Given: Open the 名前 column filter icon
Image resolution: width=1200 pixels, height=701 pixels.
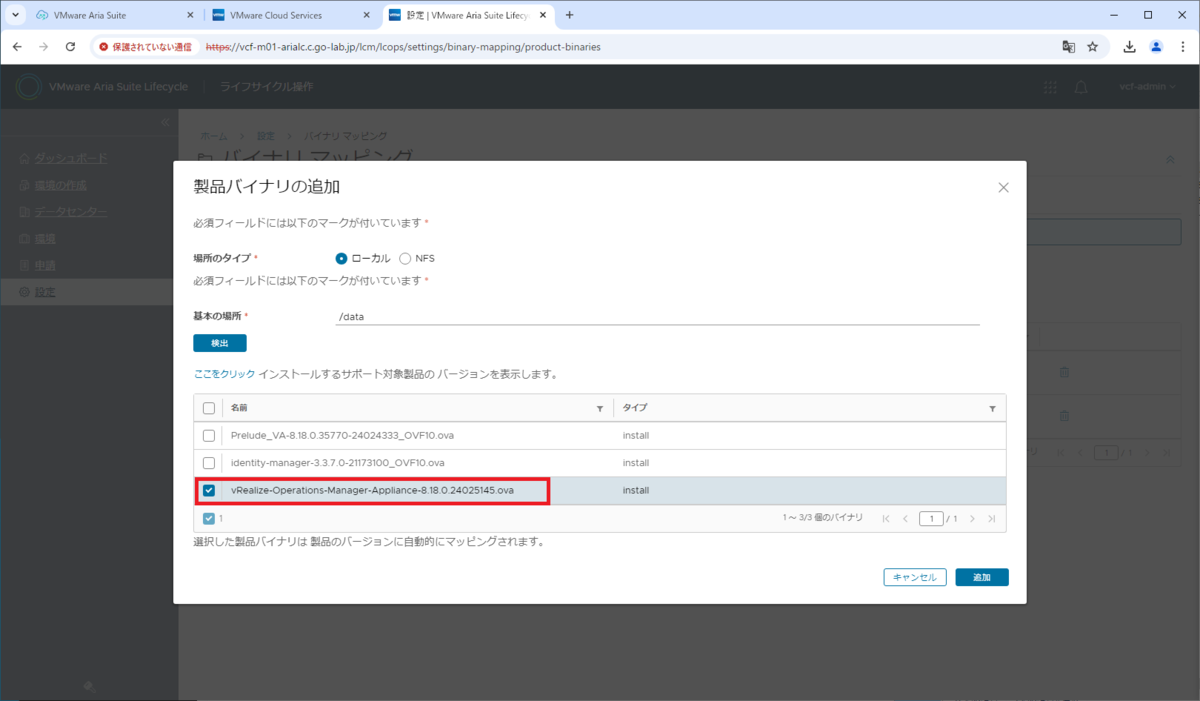Looking at the screenshot, I should (x=600, y=408).
